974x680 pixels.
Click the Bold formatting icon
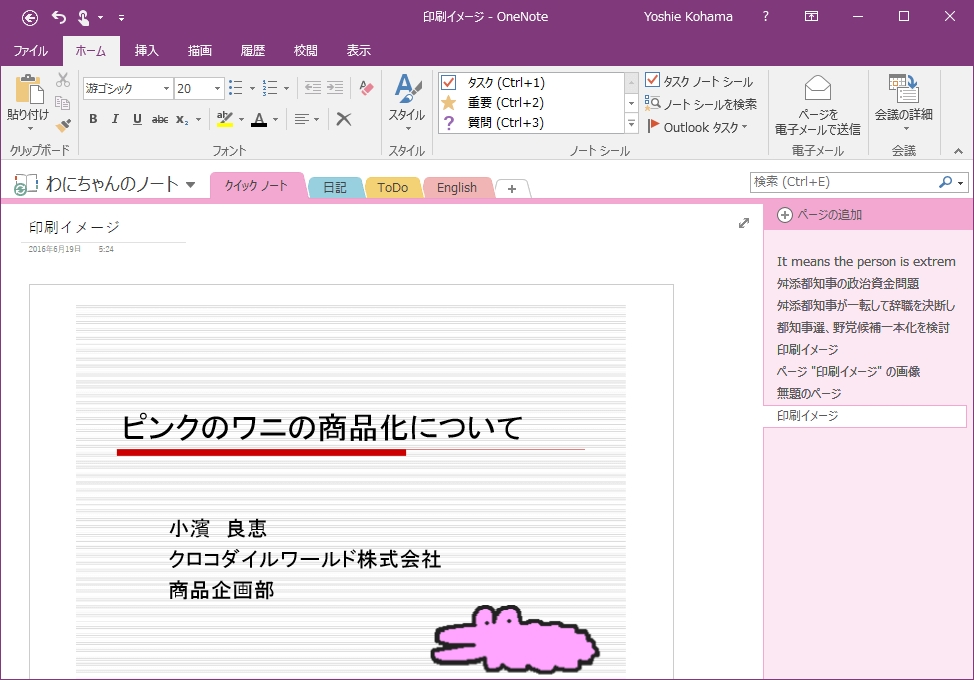coord(93,119)
